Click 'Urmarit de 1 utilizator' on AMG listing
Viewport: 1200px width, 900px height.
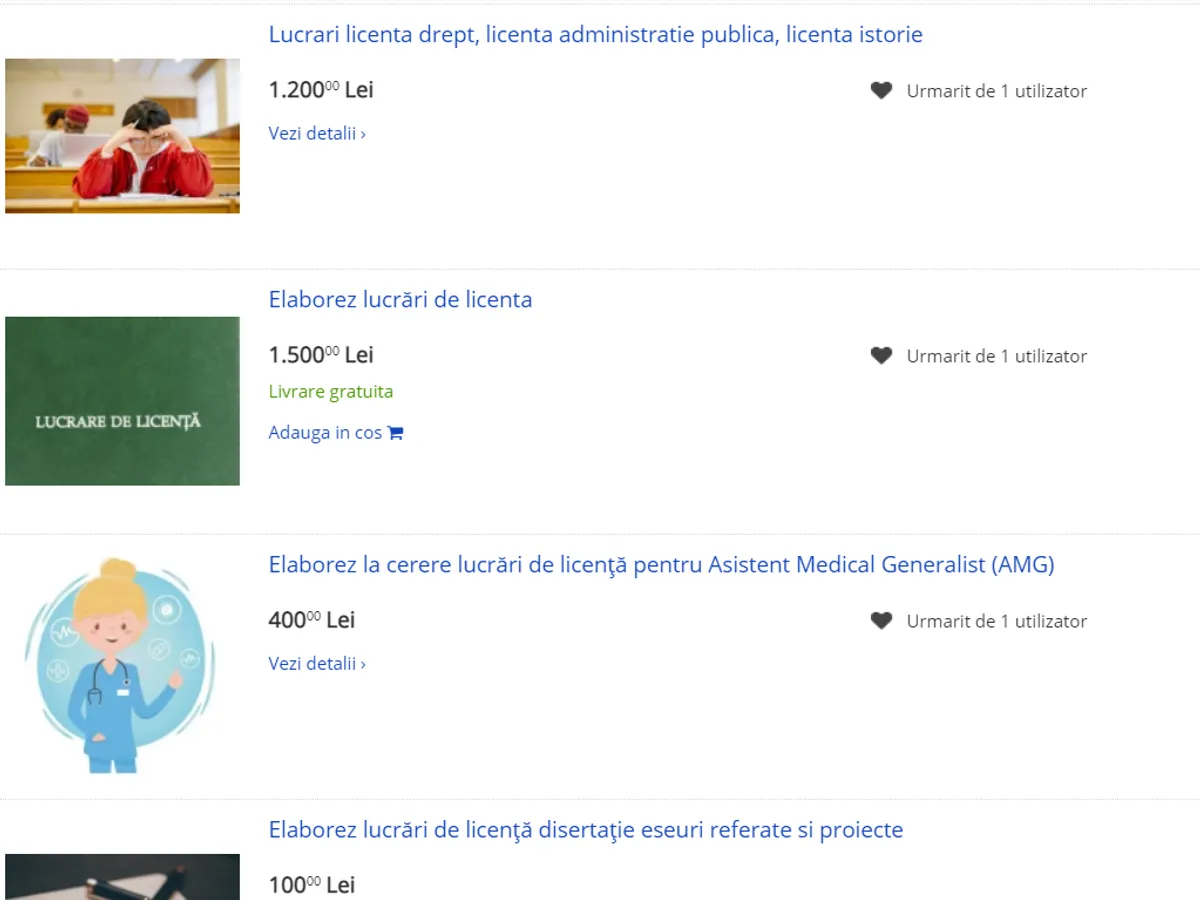click(996, 621)
